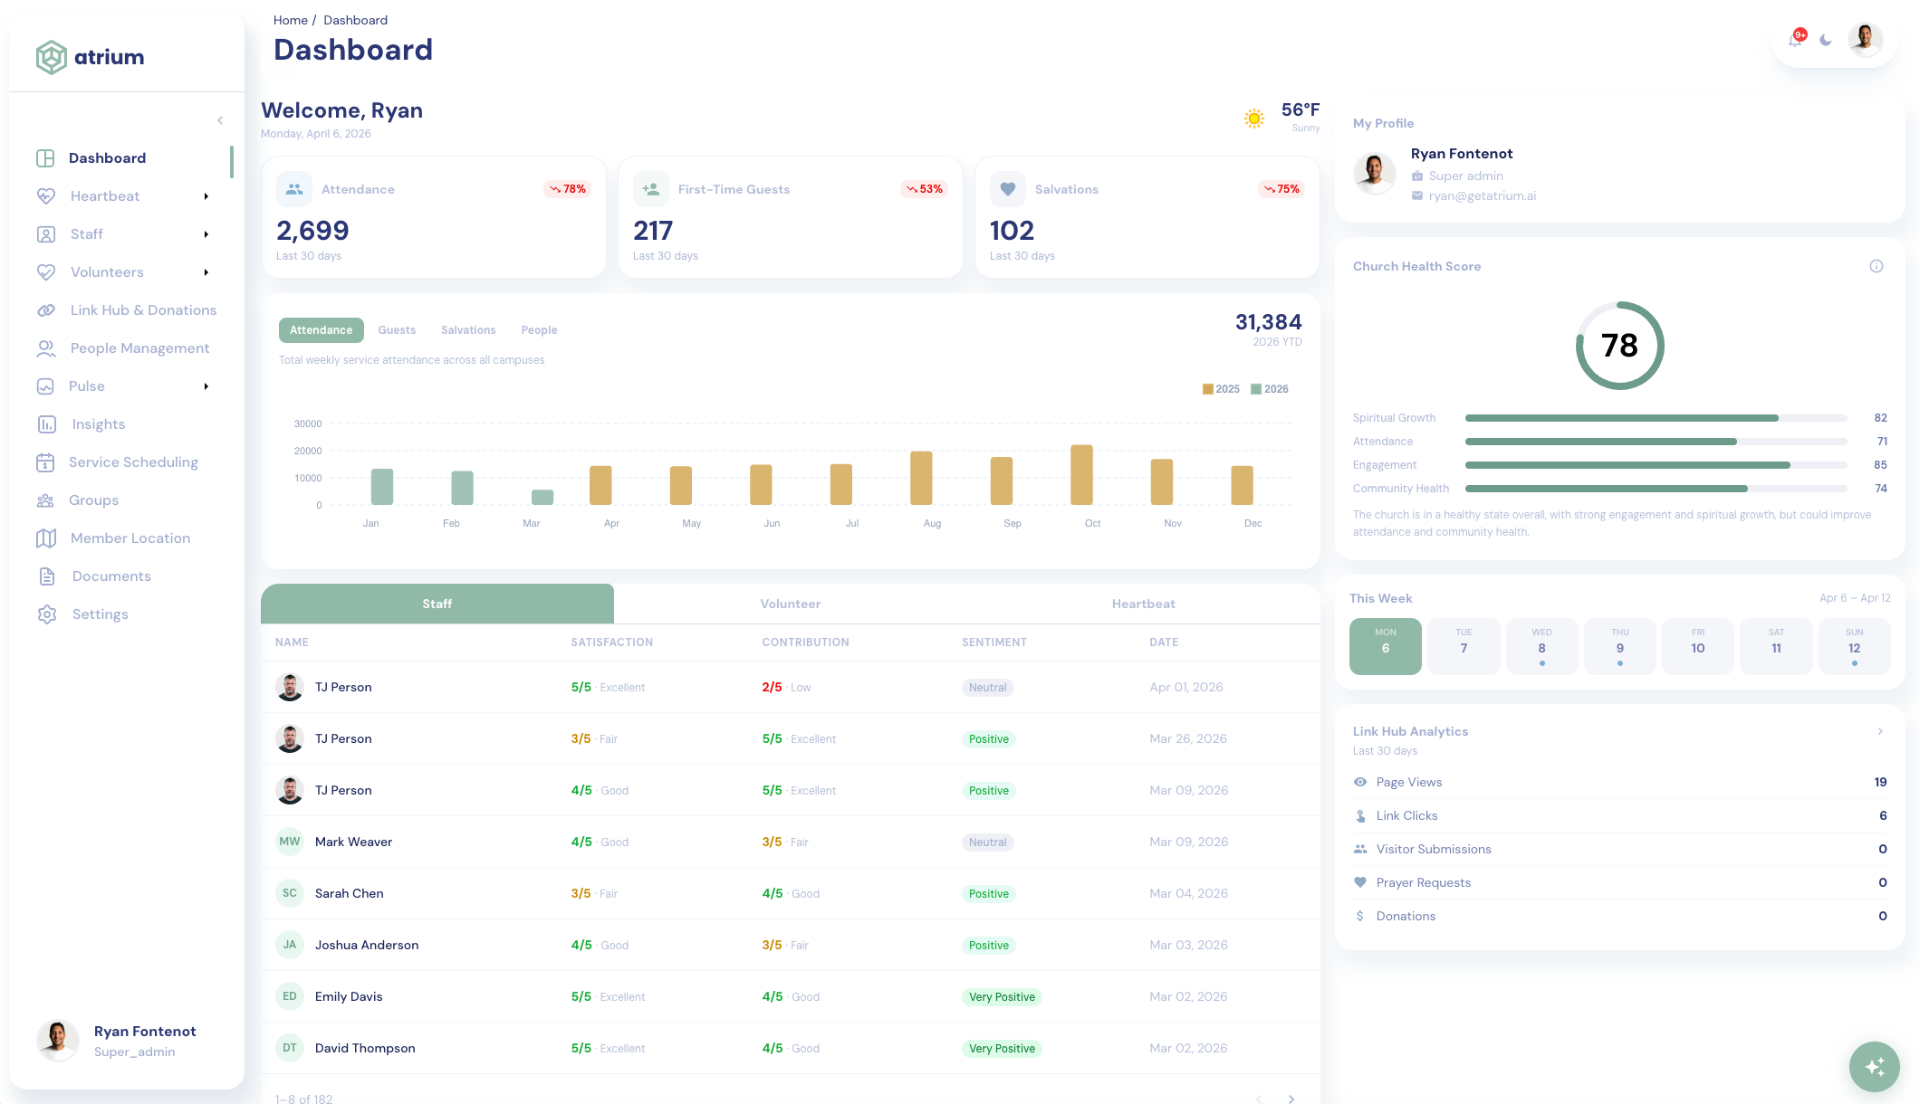This screenshot has height=1104, width=1920.
Task: Select Wednesday 8 in This Week
Action: point(1541,646)
